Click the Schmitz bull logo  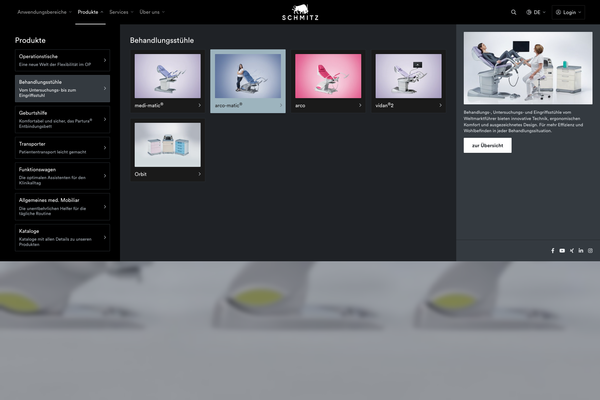click(x=300, y=12)
